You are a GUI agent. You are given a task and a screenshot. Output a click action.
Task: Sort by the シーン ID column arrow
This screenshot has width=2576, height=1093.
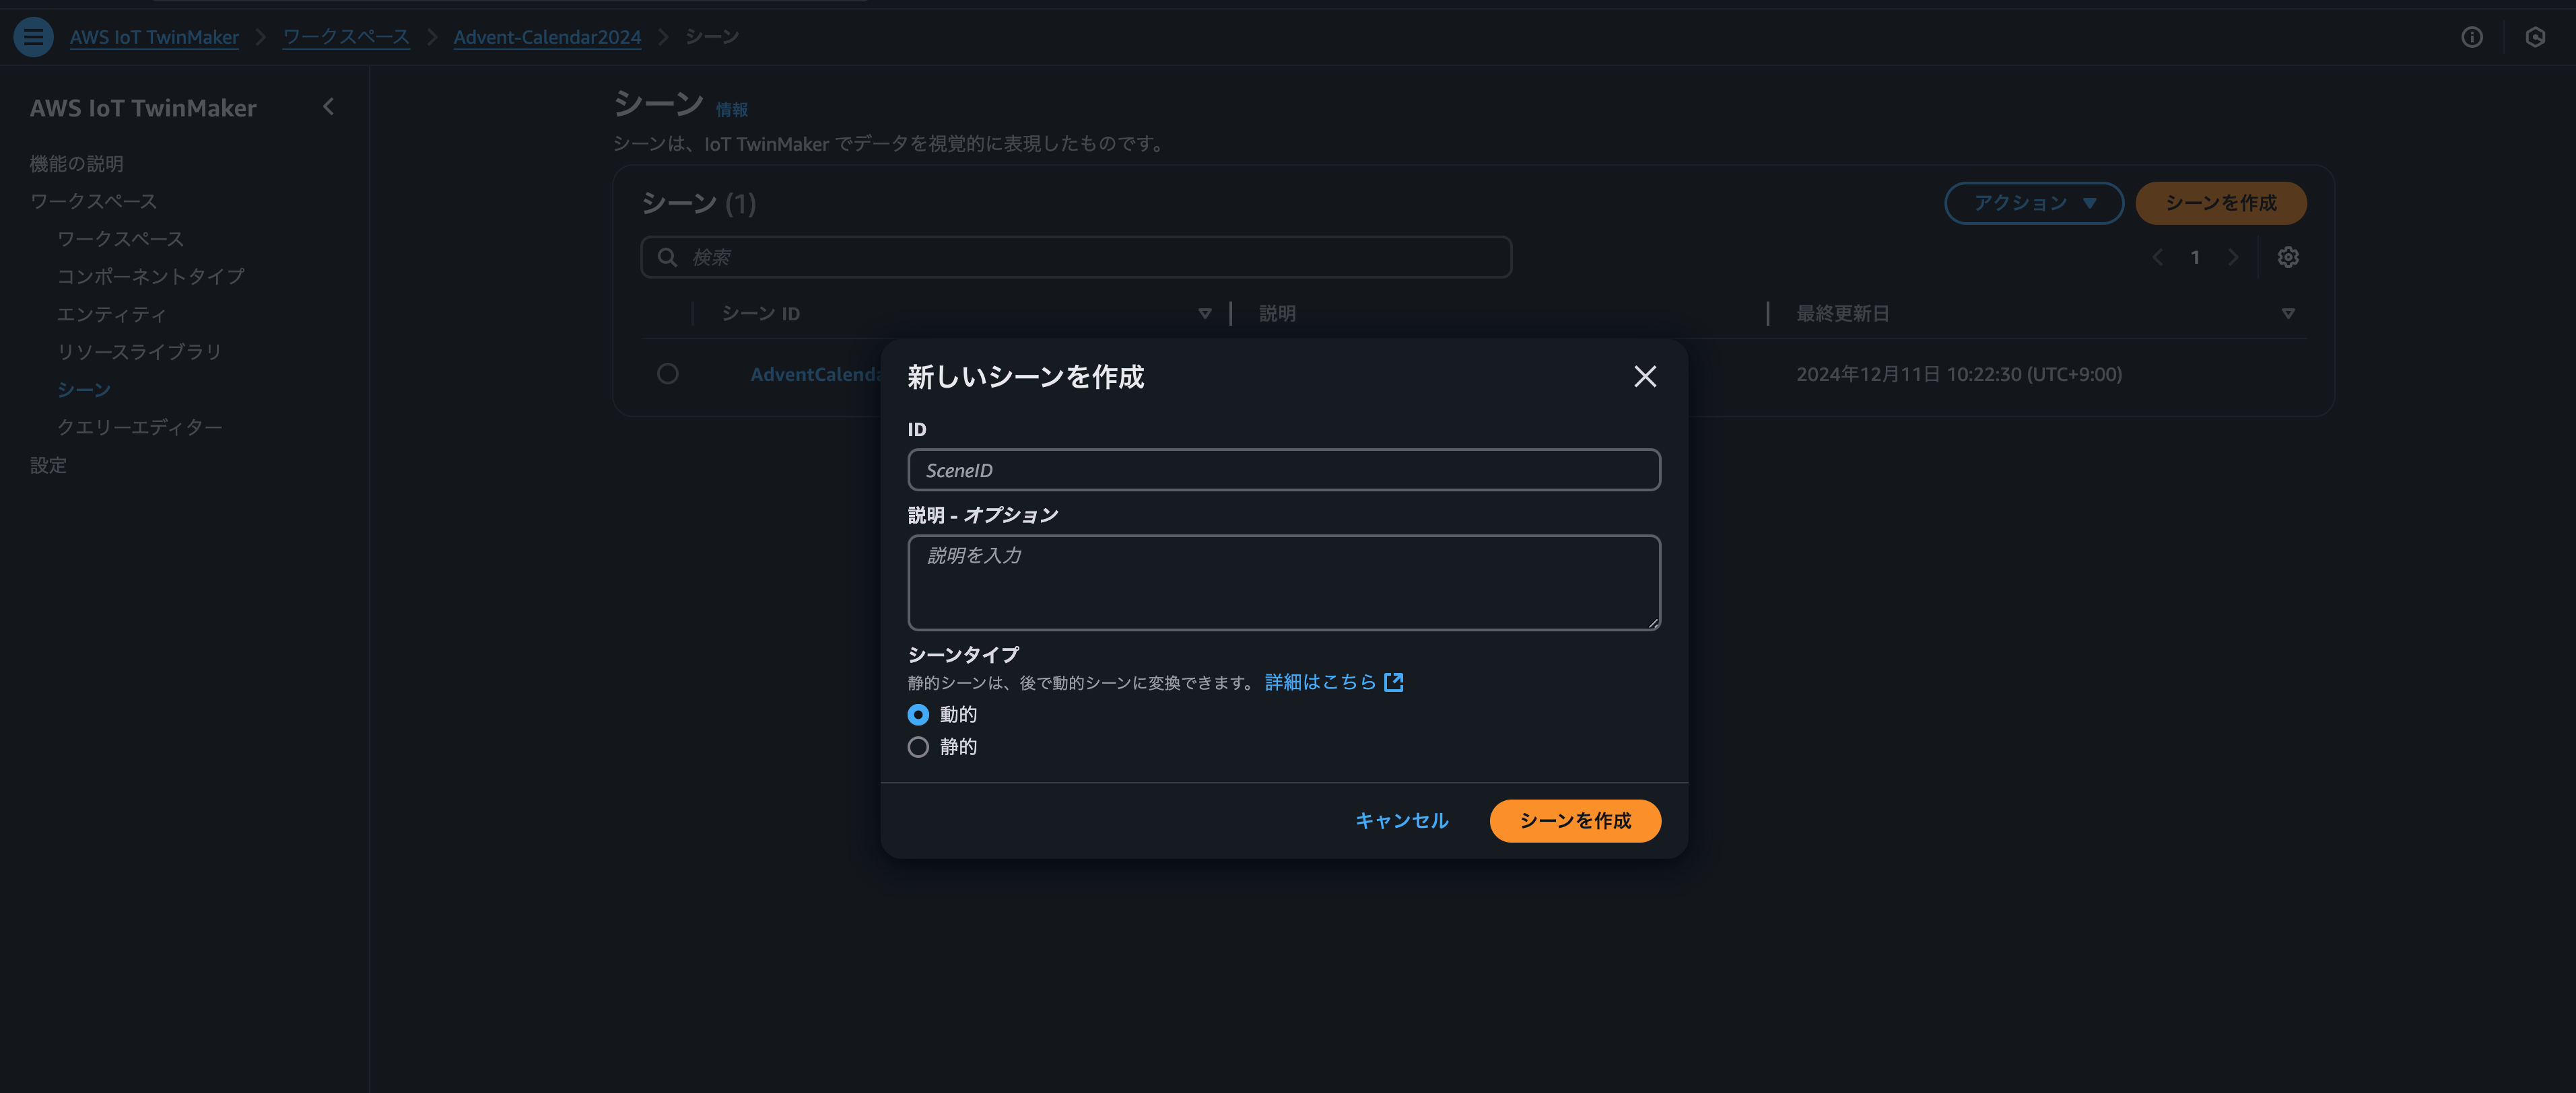[1205, 313]
